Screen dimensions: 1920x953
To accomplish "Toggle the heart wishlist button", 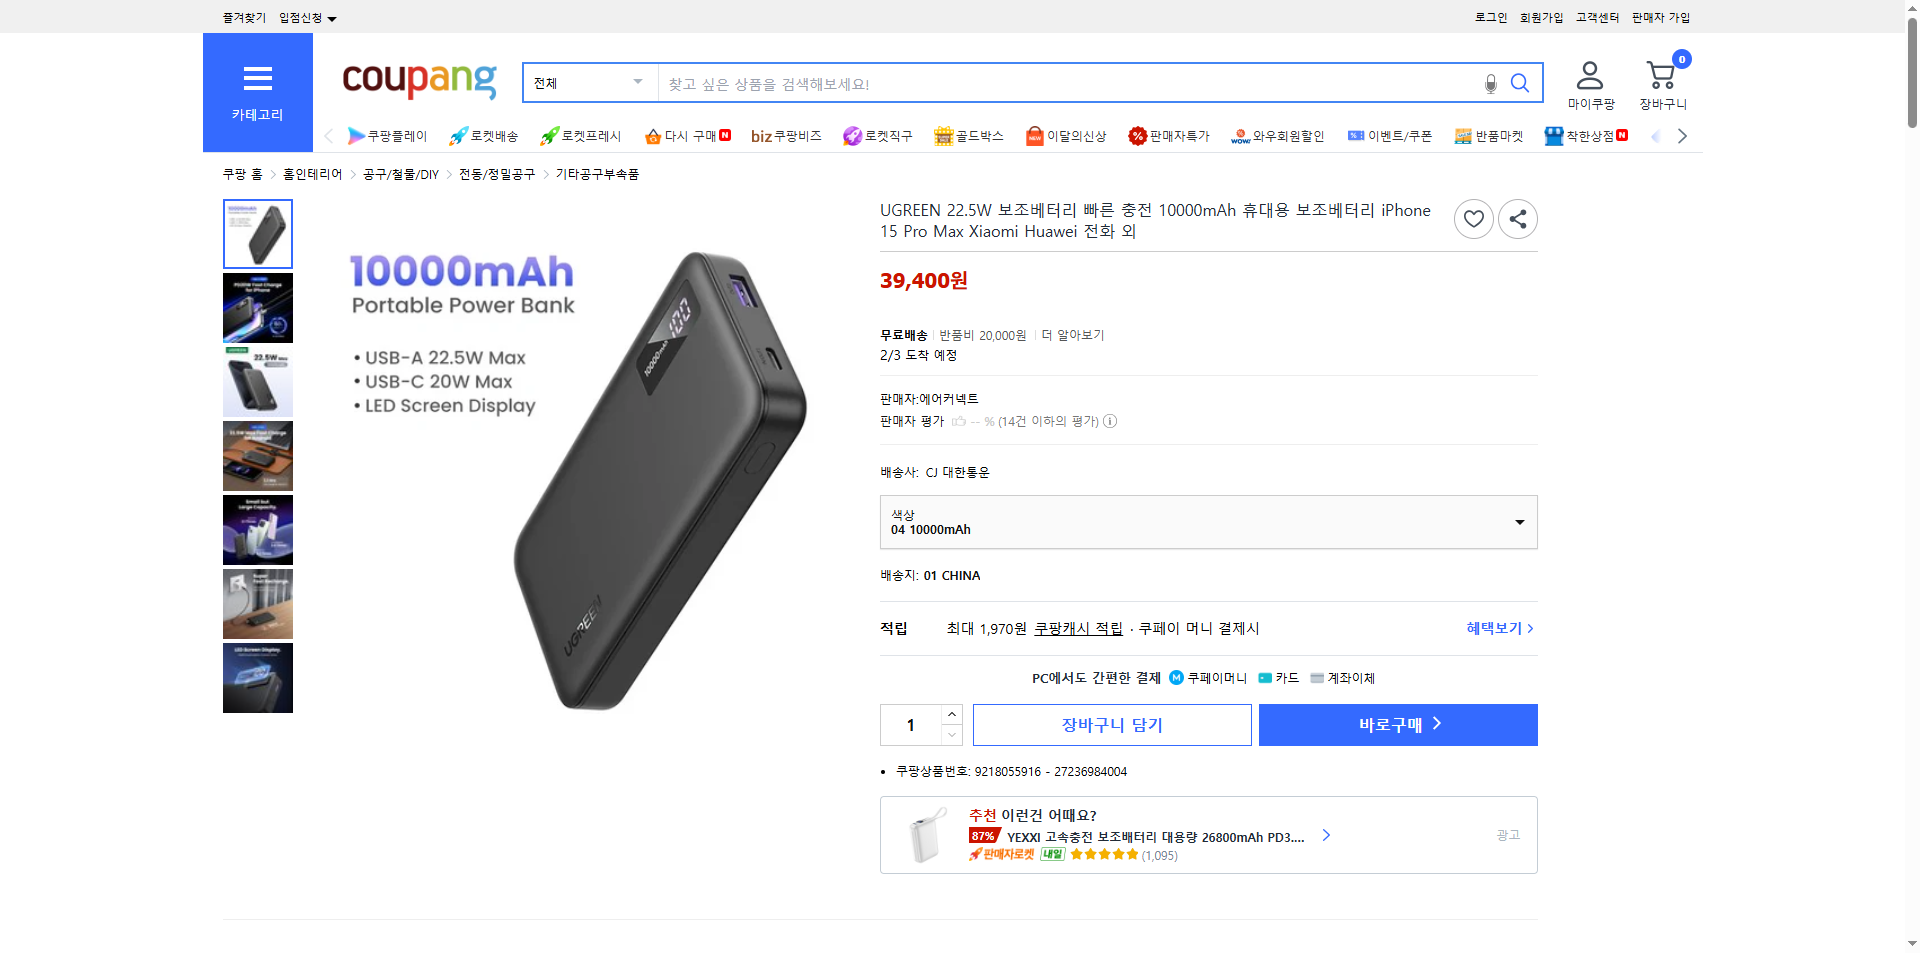I will coord(1473,219).
